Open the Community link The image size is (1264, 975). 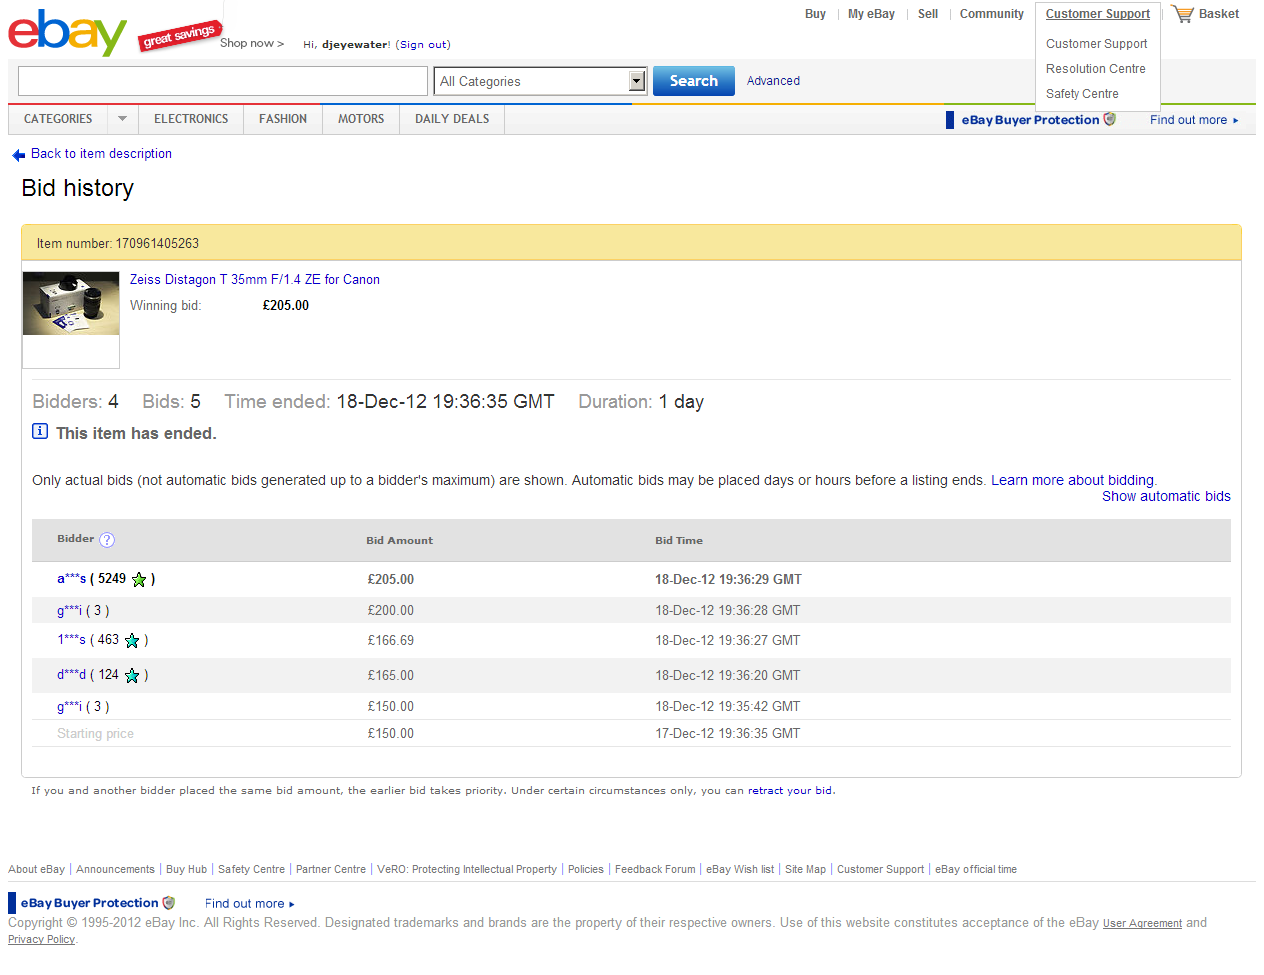pyautogui.click(x=992, y=14)
